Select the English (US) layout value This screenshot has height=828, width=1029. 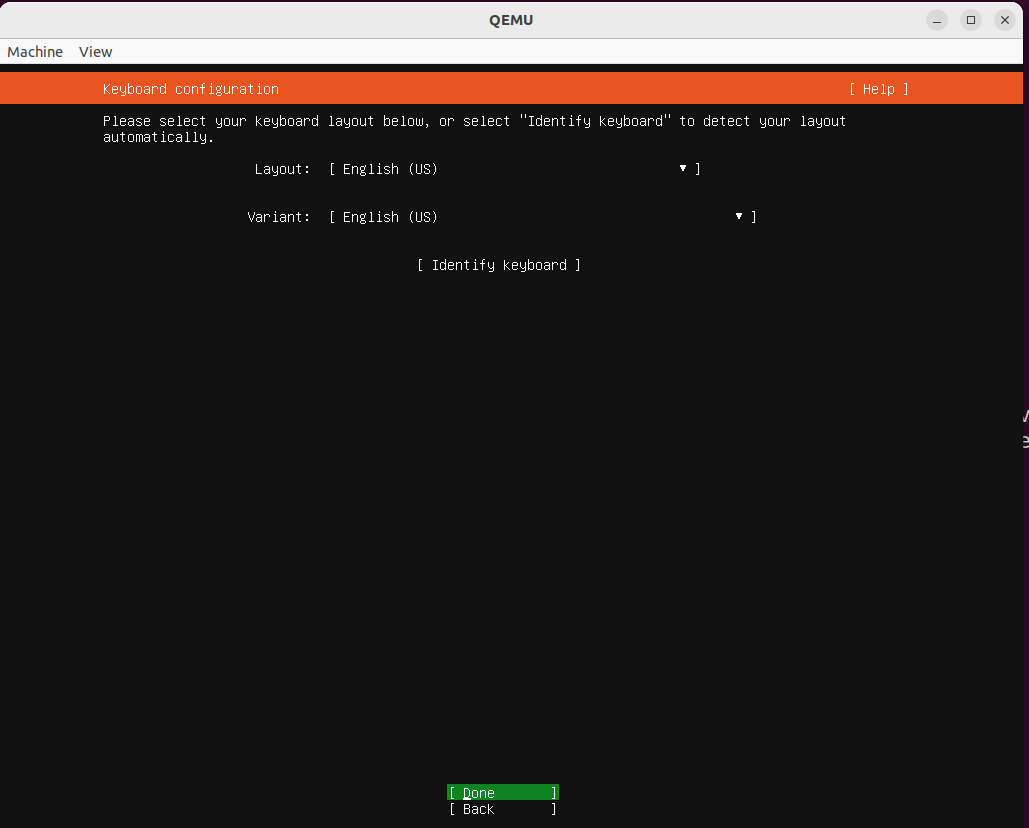coord(383,169)
